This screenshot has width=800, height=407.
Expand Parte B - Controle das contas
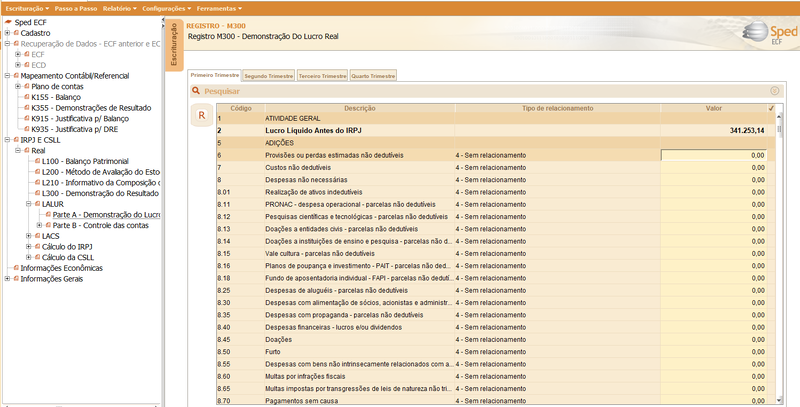(x=39, y=225)
